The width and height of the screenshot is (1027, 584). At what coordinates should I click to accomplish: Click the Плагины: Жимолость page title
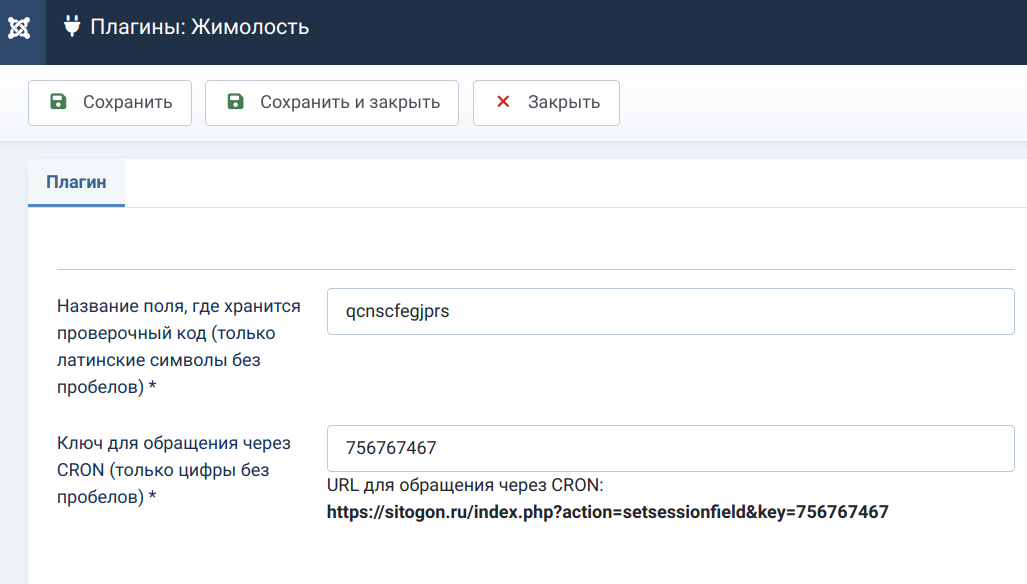pyautogui.click(x=200, y=27)
